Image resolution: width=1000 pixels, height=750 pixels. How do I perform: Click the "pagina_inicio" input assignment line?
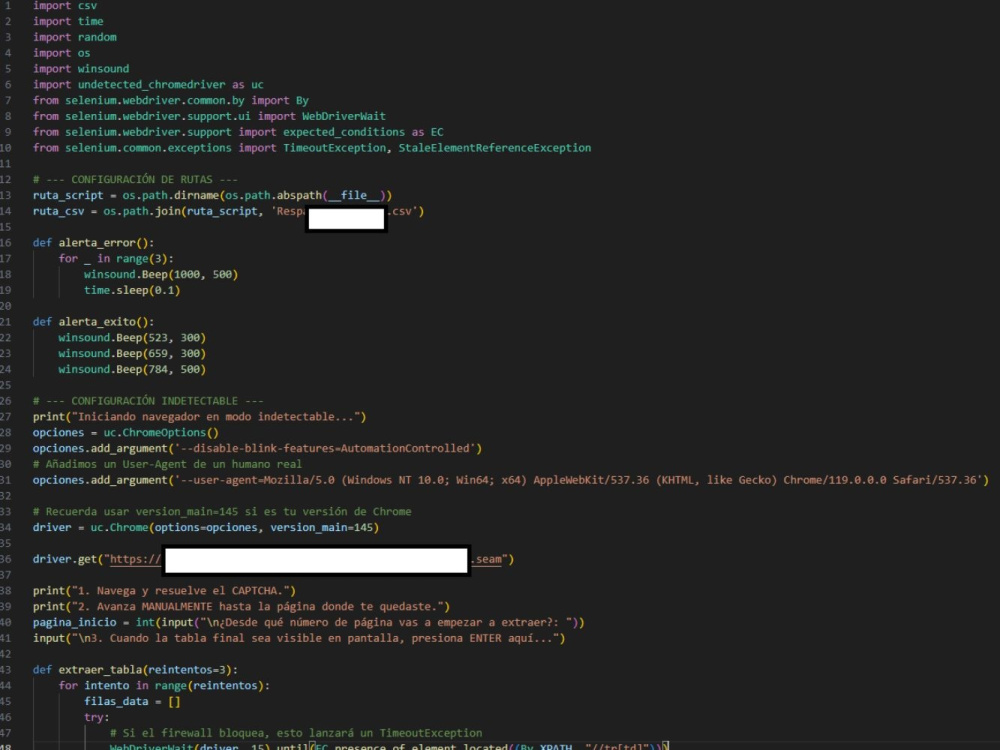click(309, 622)
